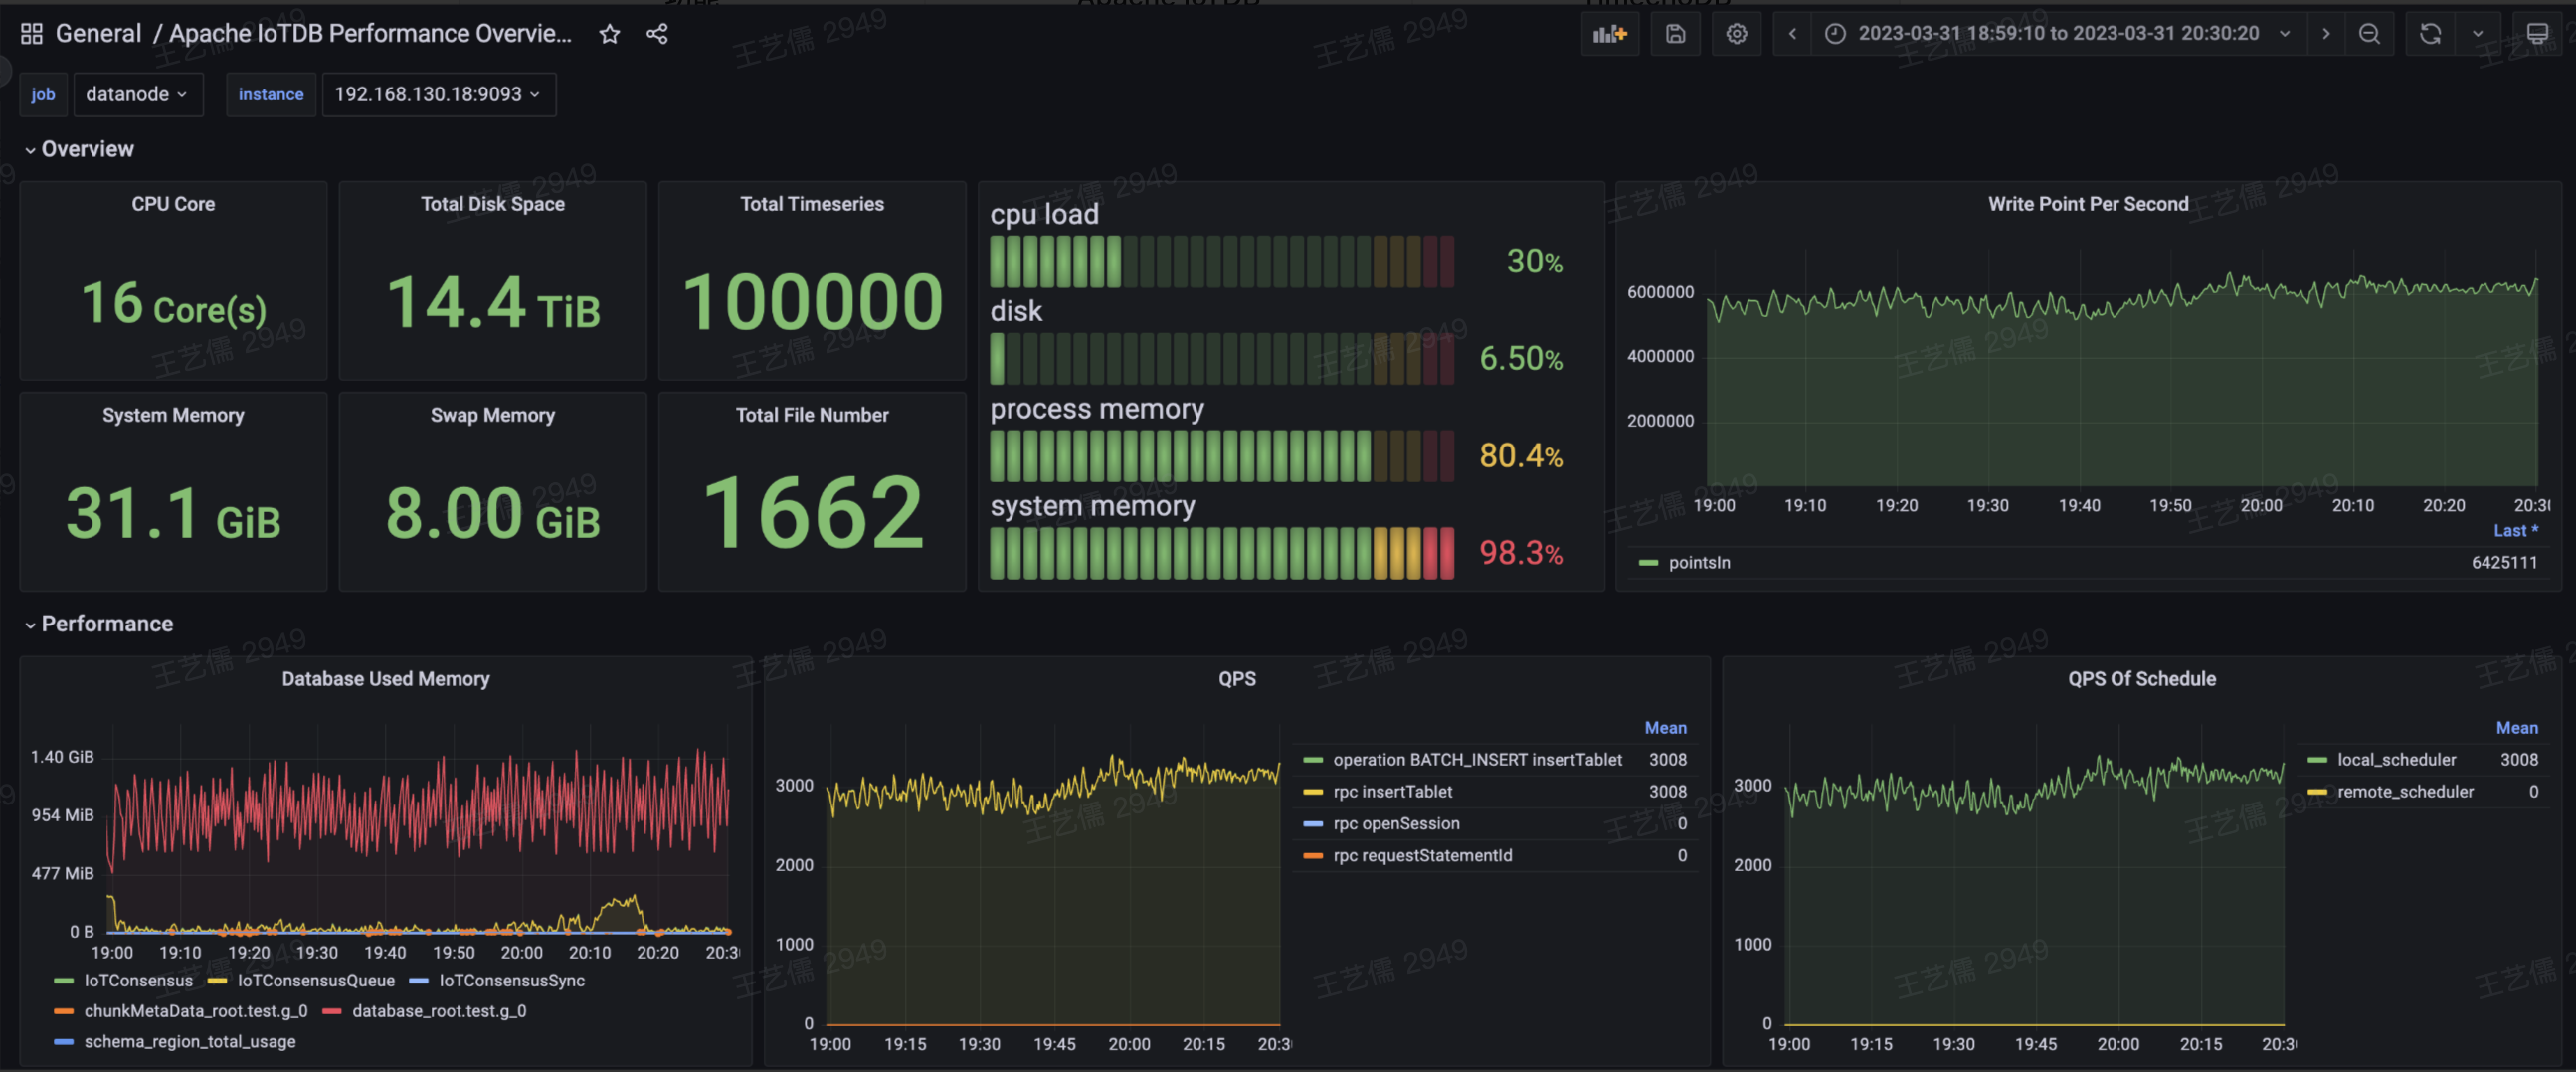
Task: Toggle local_scheduler series visibility
Action: [2395, 760]
